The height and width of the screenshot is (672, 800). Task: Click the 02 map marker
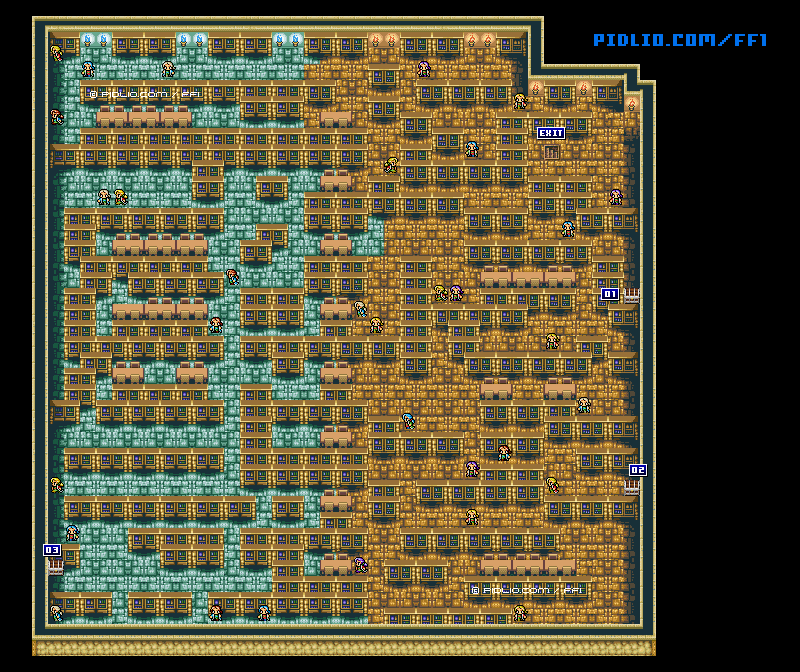(638, 470)
